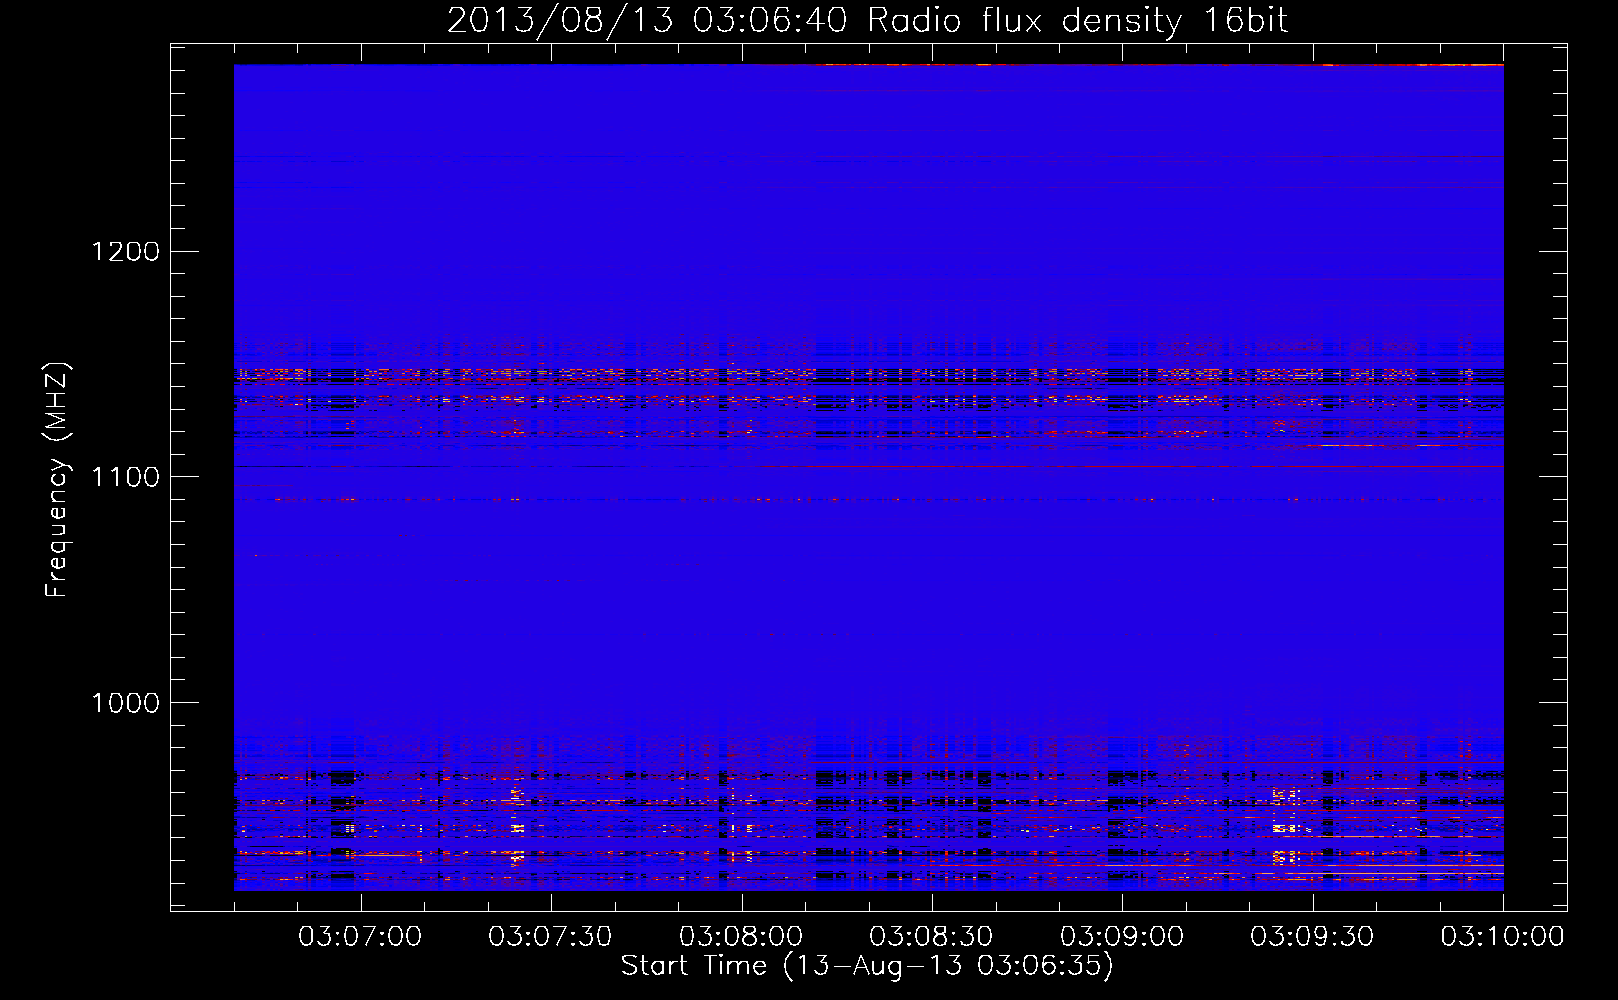1618x1000 pixels.
Task: Click the 03:08:00 time tick label
Action: pos(741,936)
